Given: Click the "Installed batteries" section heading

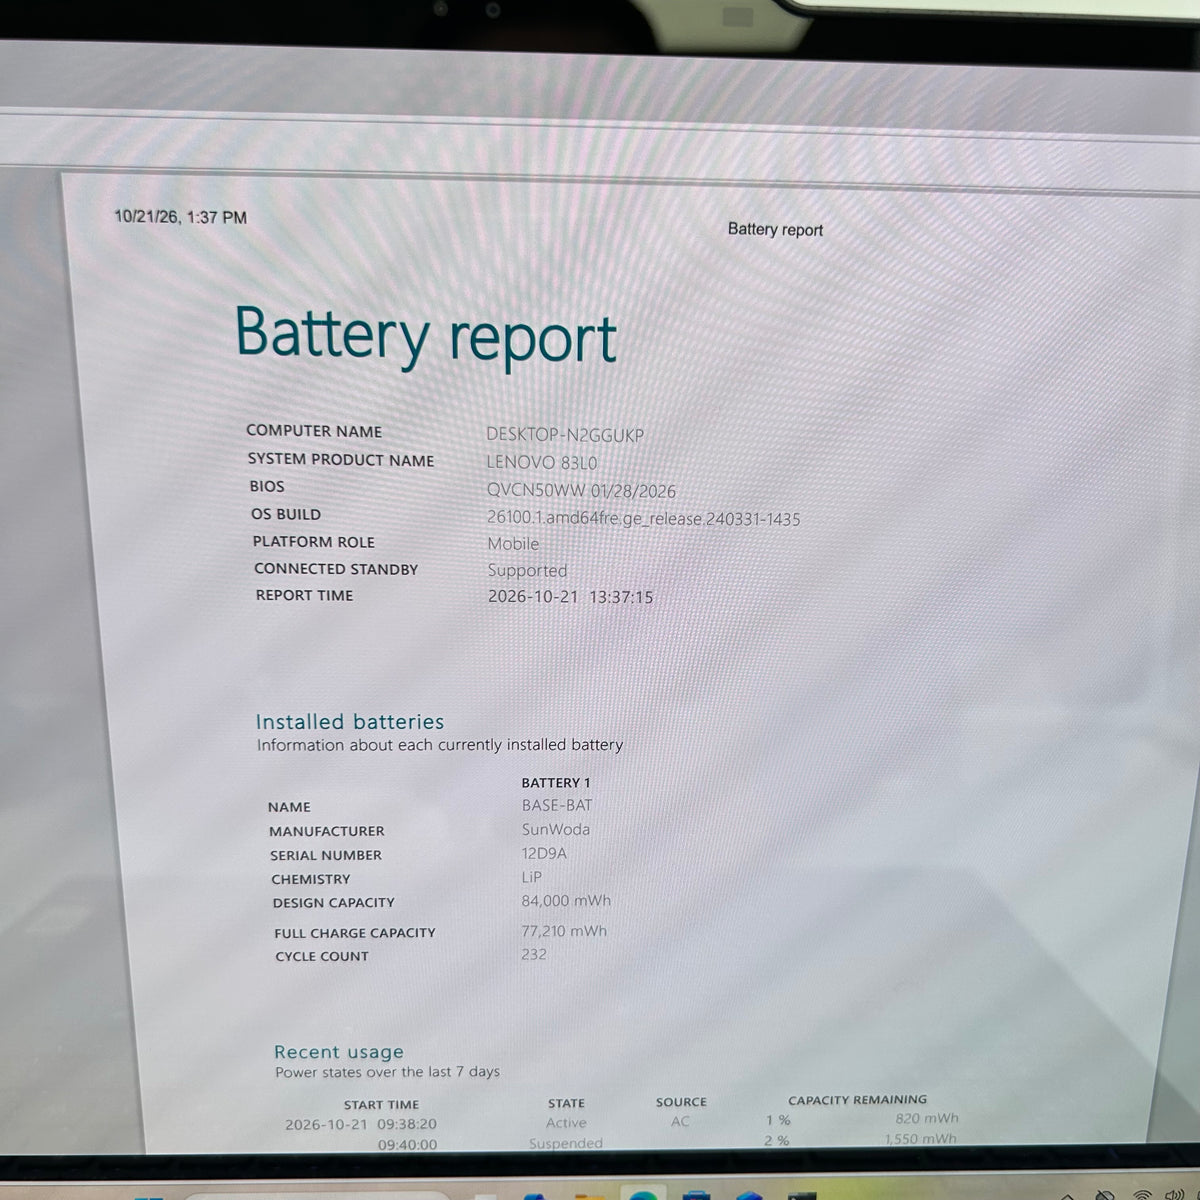Looking at the screenshot, I should (x=350, y=722).
